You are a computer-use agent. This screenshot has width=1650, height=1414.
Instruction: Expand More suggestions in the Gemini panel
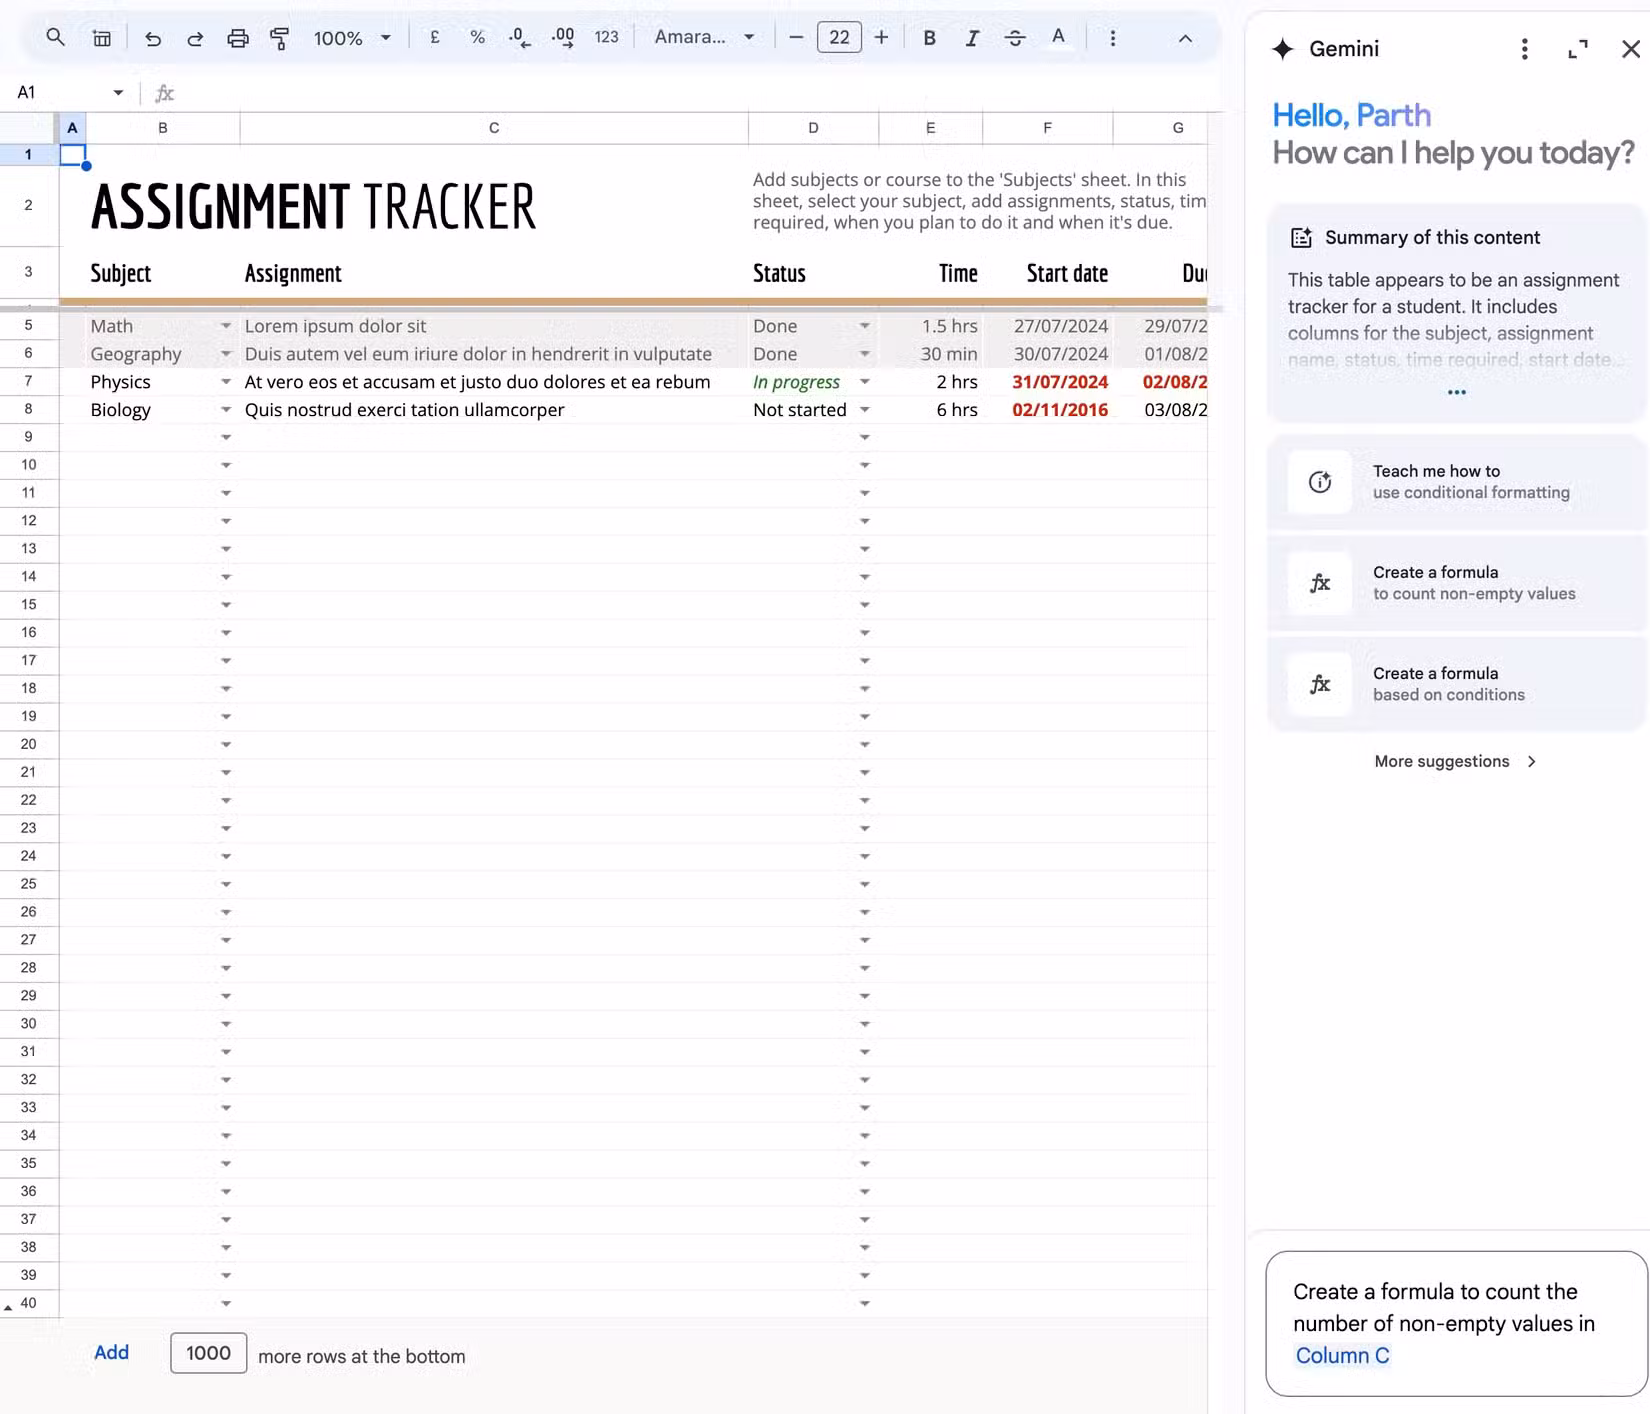click(1455, 761)
